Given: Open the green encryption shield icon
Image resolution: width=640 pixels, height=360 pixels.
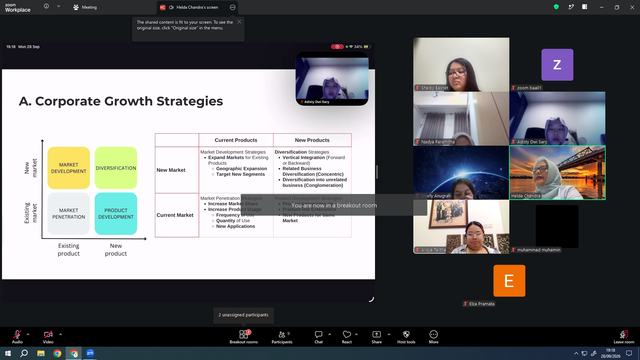Looking at the screenshot, I should click(x=556, y=7).
